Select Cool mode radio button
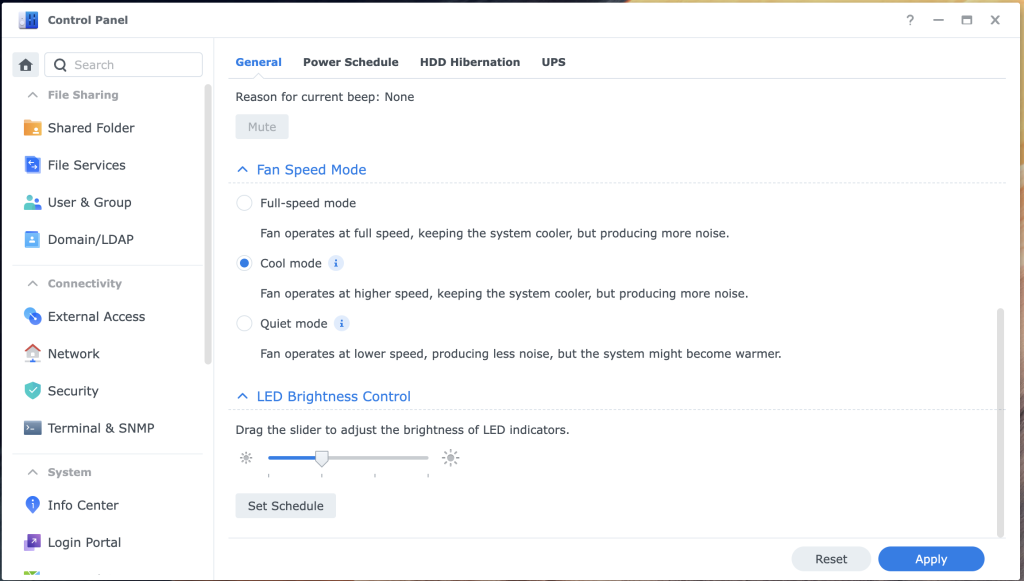The width and height of the screenshot is (1024, 581). (244, 263)
